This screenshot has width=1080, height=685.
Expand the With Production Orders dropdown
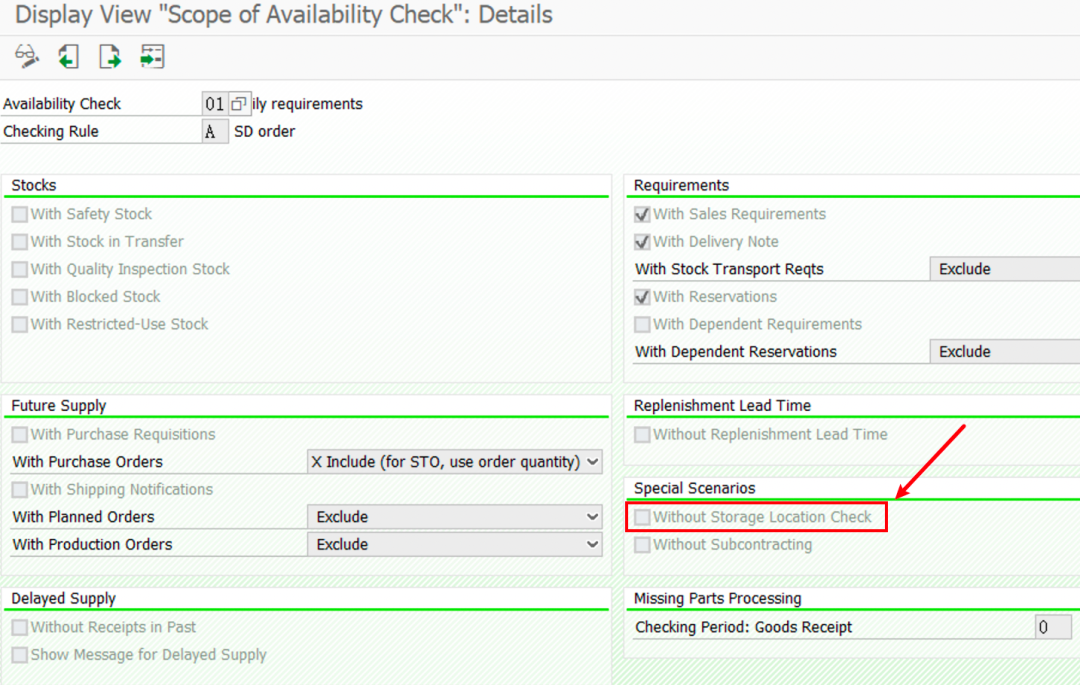(455, 545)
